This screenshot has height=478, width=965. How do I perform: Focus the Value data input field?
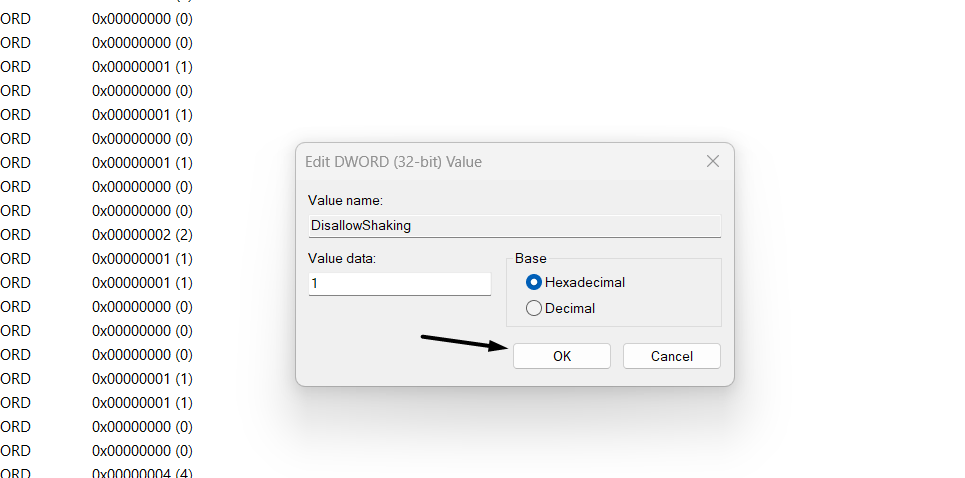click(x=399, y=284)
